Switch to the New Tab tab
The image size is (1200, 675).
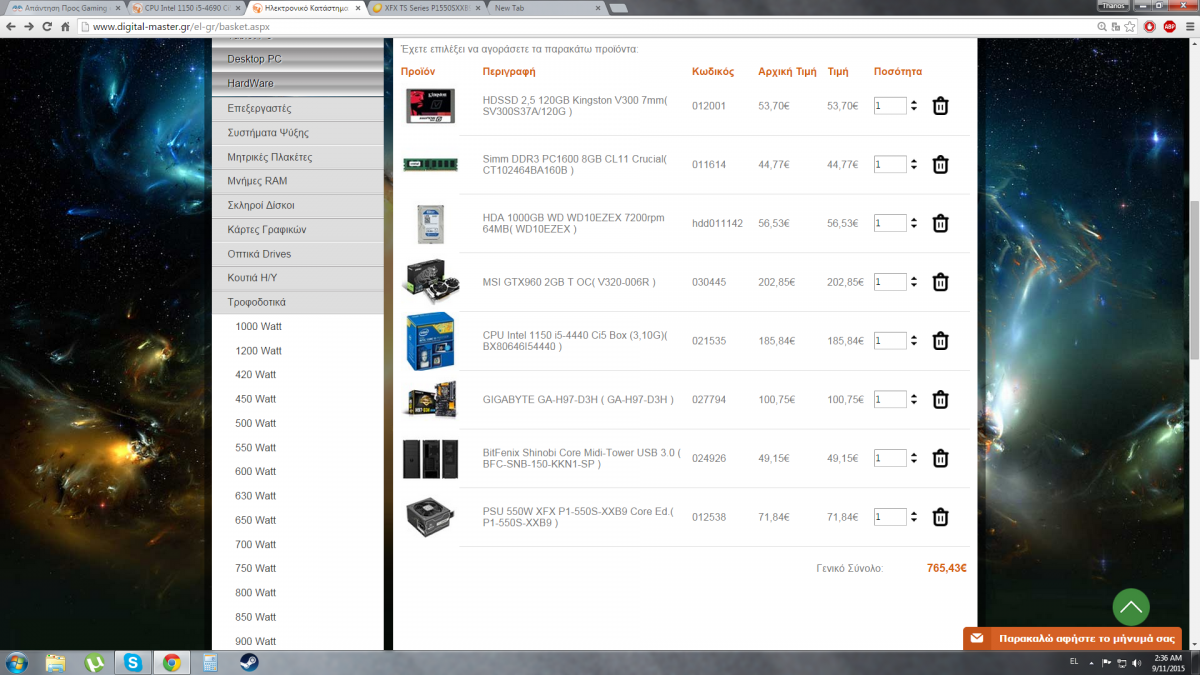(x=545, y=8)
